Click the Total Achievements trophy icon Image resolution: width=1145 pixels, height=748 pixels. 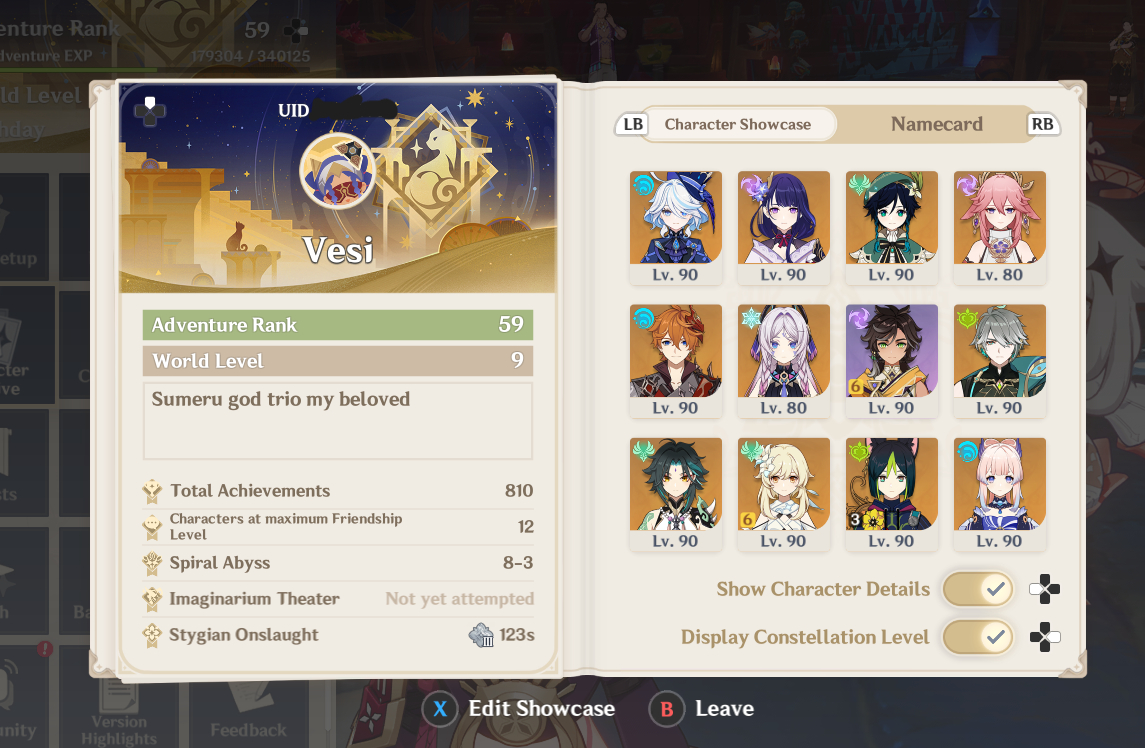click(152, 491)
